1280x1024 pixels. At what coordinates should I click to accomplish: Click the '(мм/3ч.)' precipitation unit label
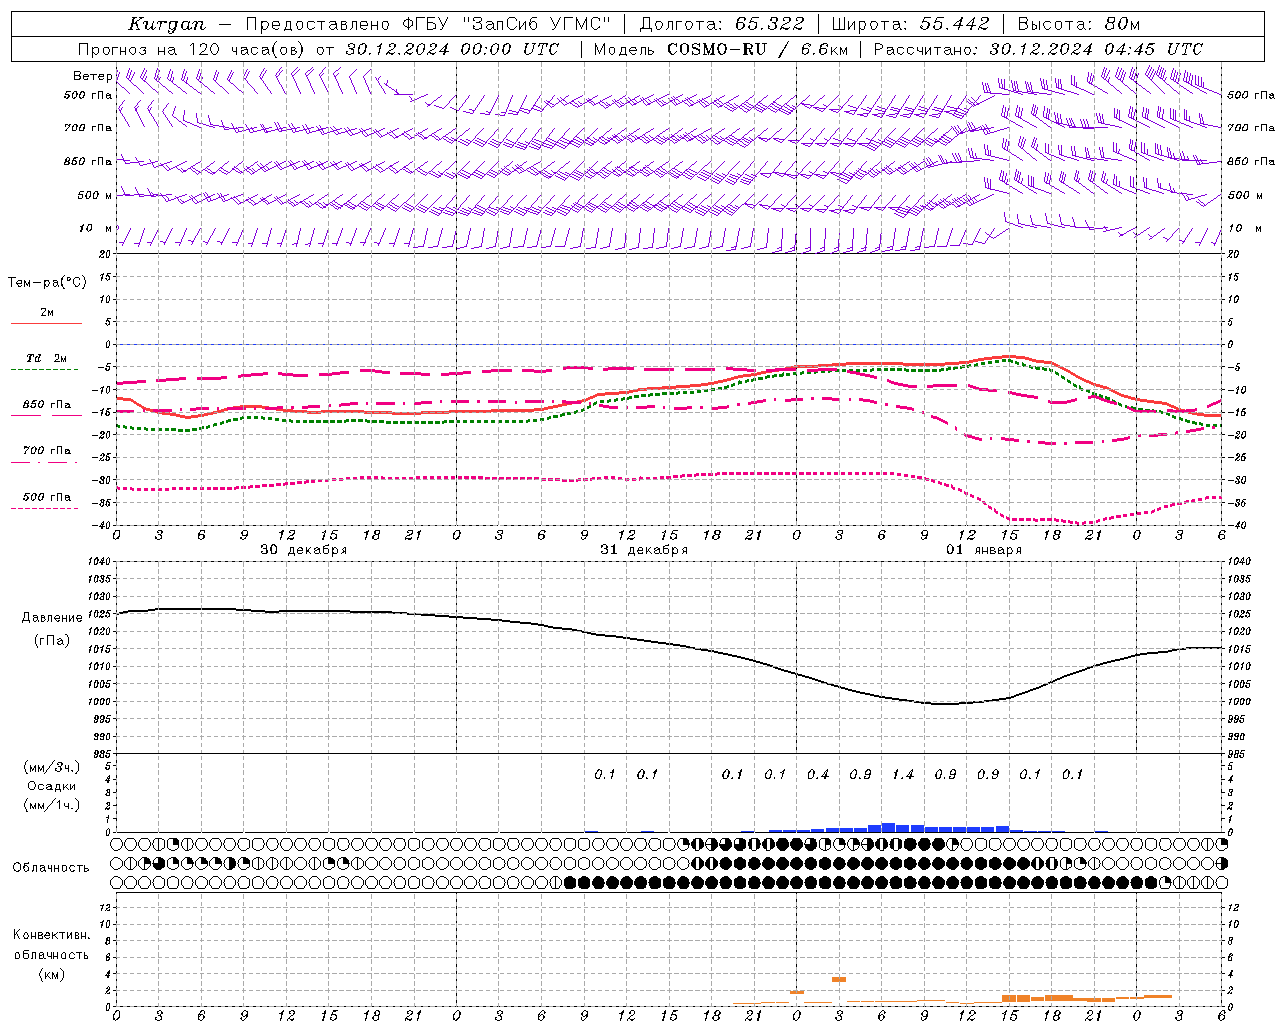click(52, 767)
